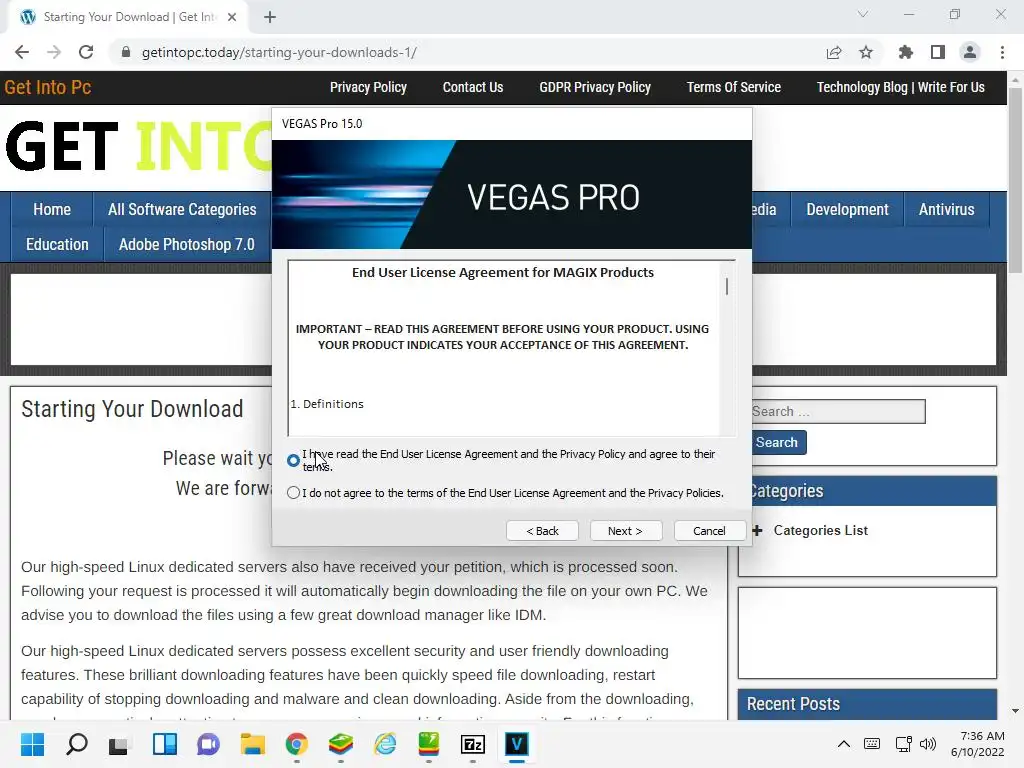Open the tab search chevron
This screenshot has height=768, width=1024.
point(863,14)
